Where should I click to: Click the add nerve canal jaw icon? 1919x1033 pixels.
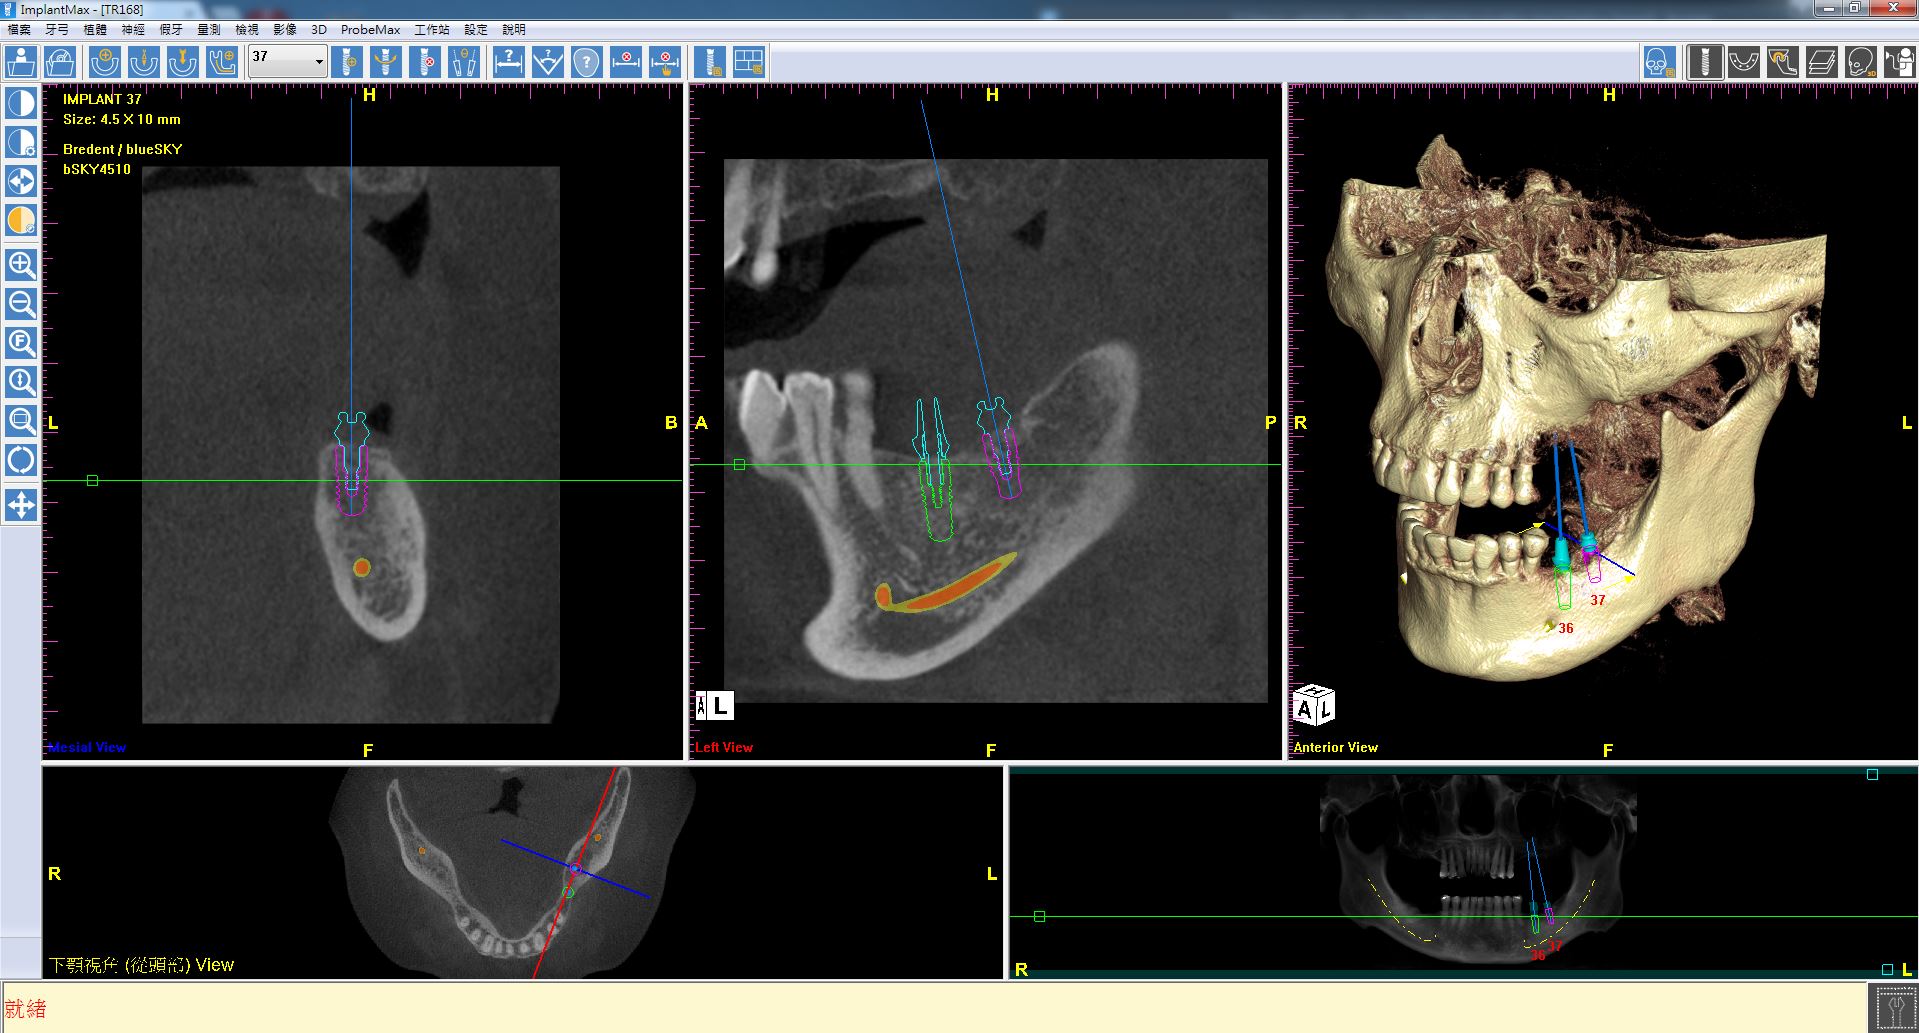222,63
